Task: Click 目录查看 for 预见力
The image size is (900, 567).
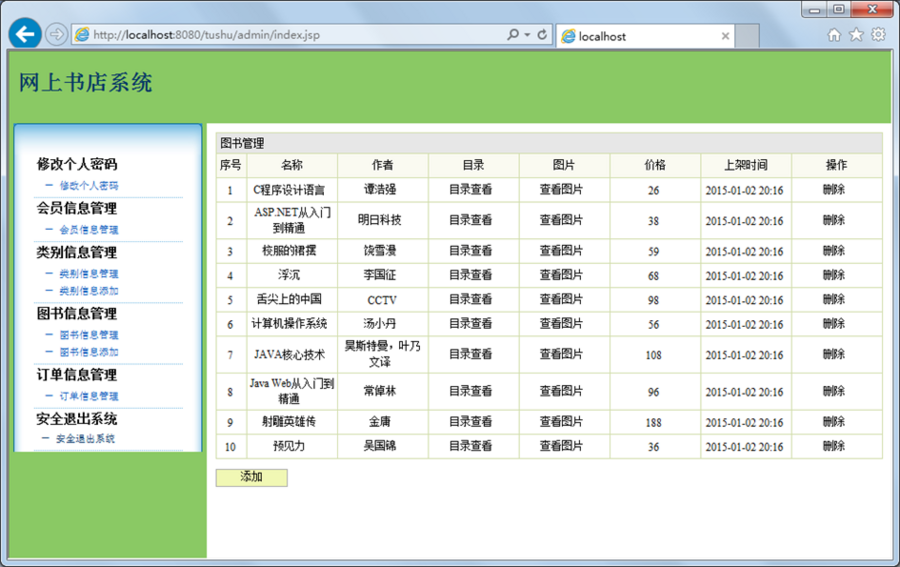Action: coord(471,445)
